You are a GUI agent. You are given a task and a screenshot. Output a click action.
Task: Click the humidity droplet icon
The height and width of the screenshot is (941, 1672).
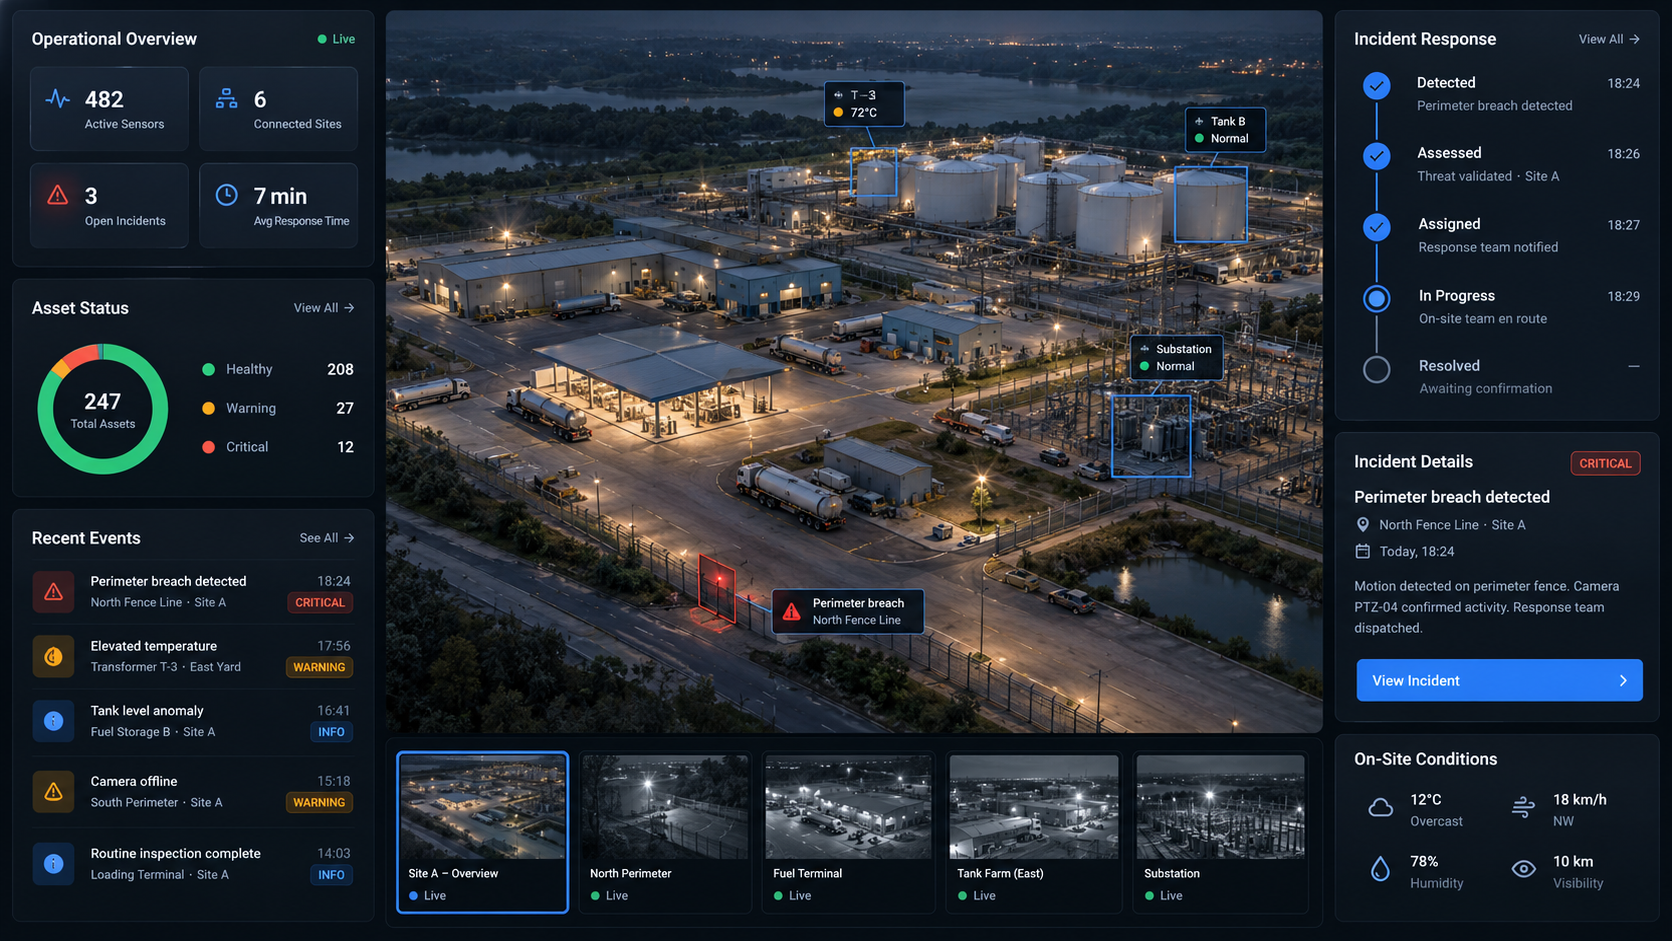coord(1380,869)
